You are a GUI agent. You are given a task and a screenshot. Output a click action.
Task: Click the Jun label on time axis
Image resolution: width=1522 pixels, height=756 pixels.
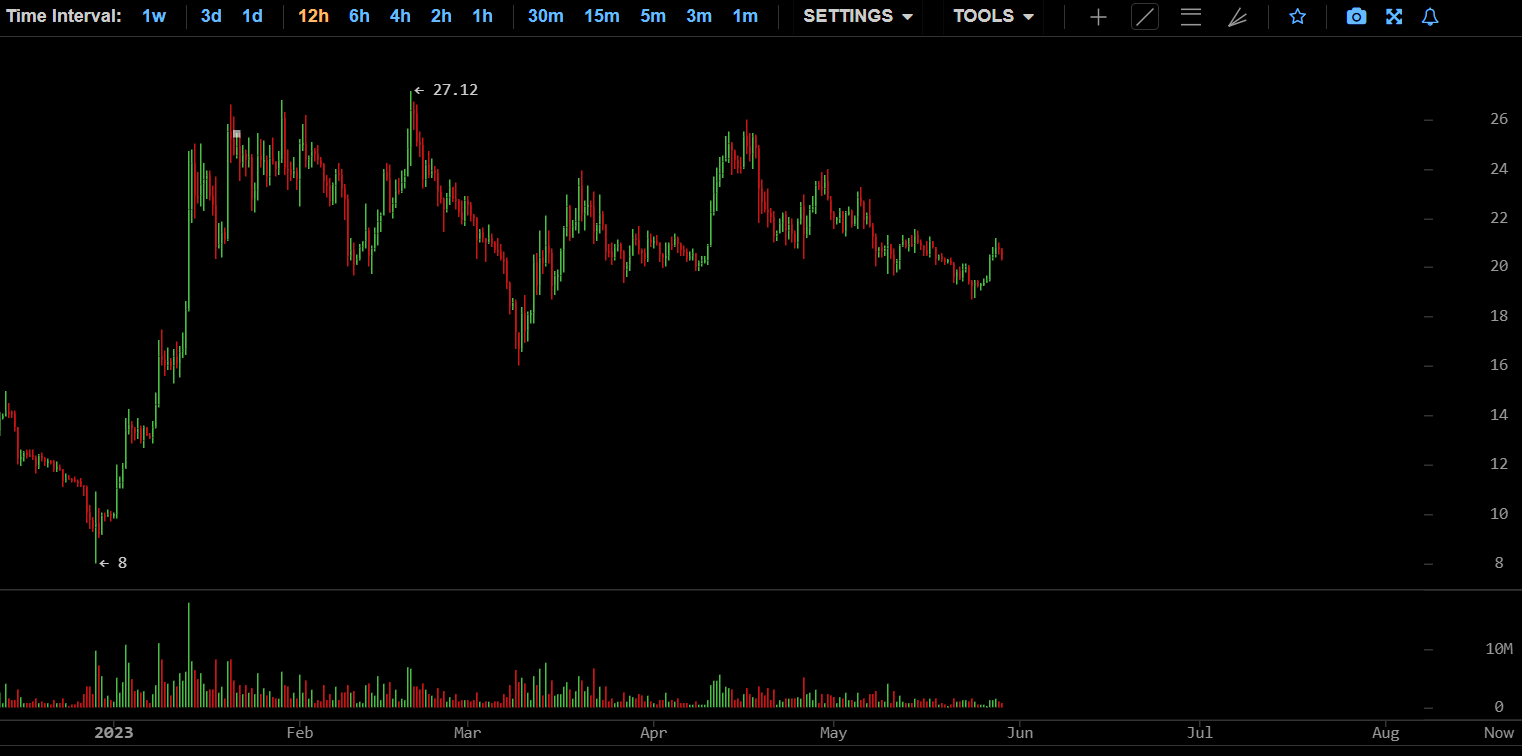(x=1019, y=733)
